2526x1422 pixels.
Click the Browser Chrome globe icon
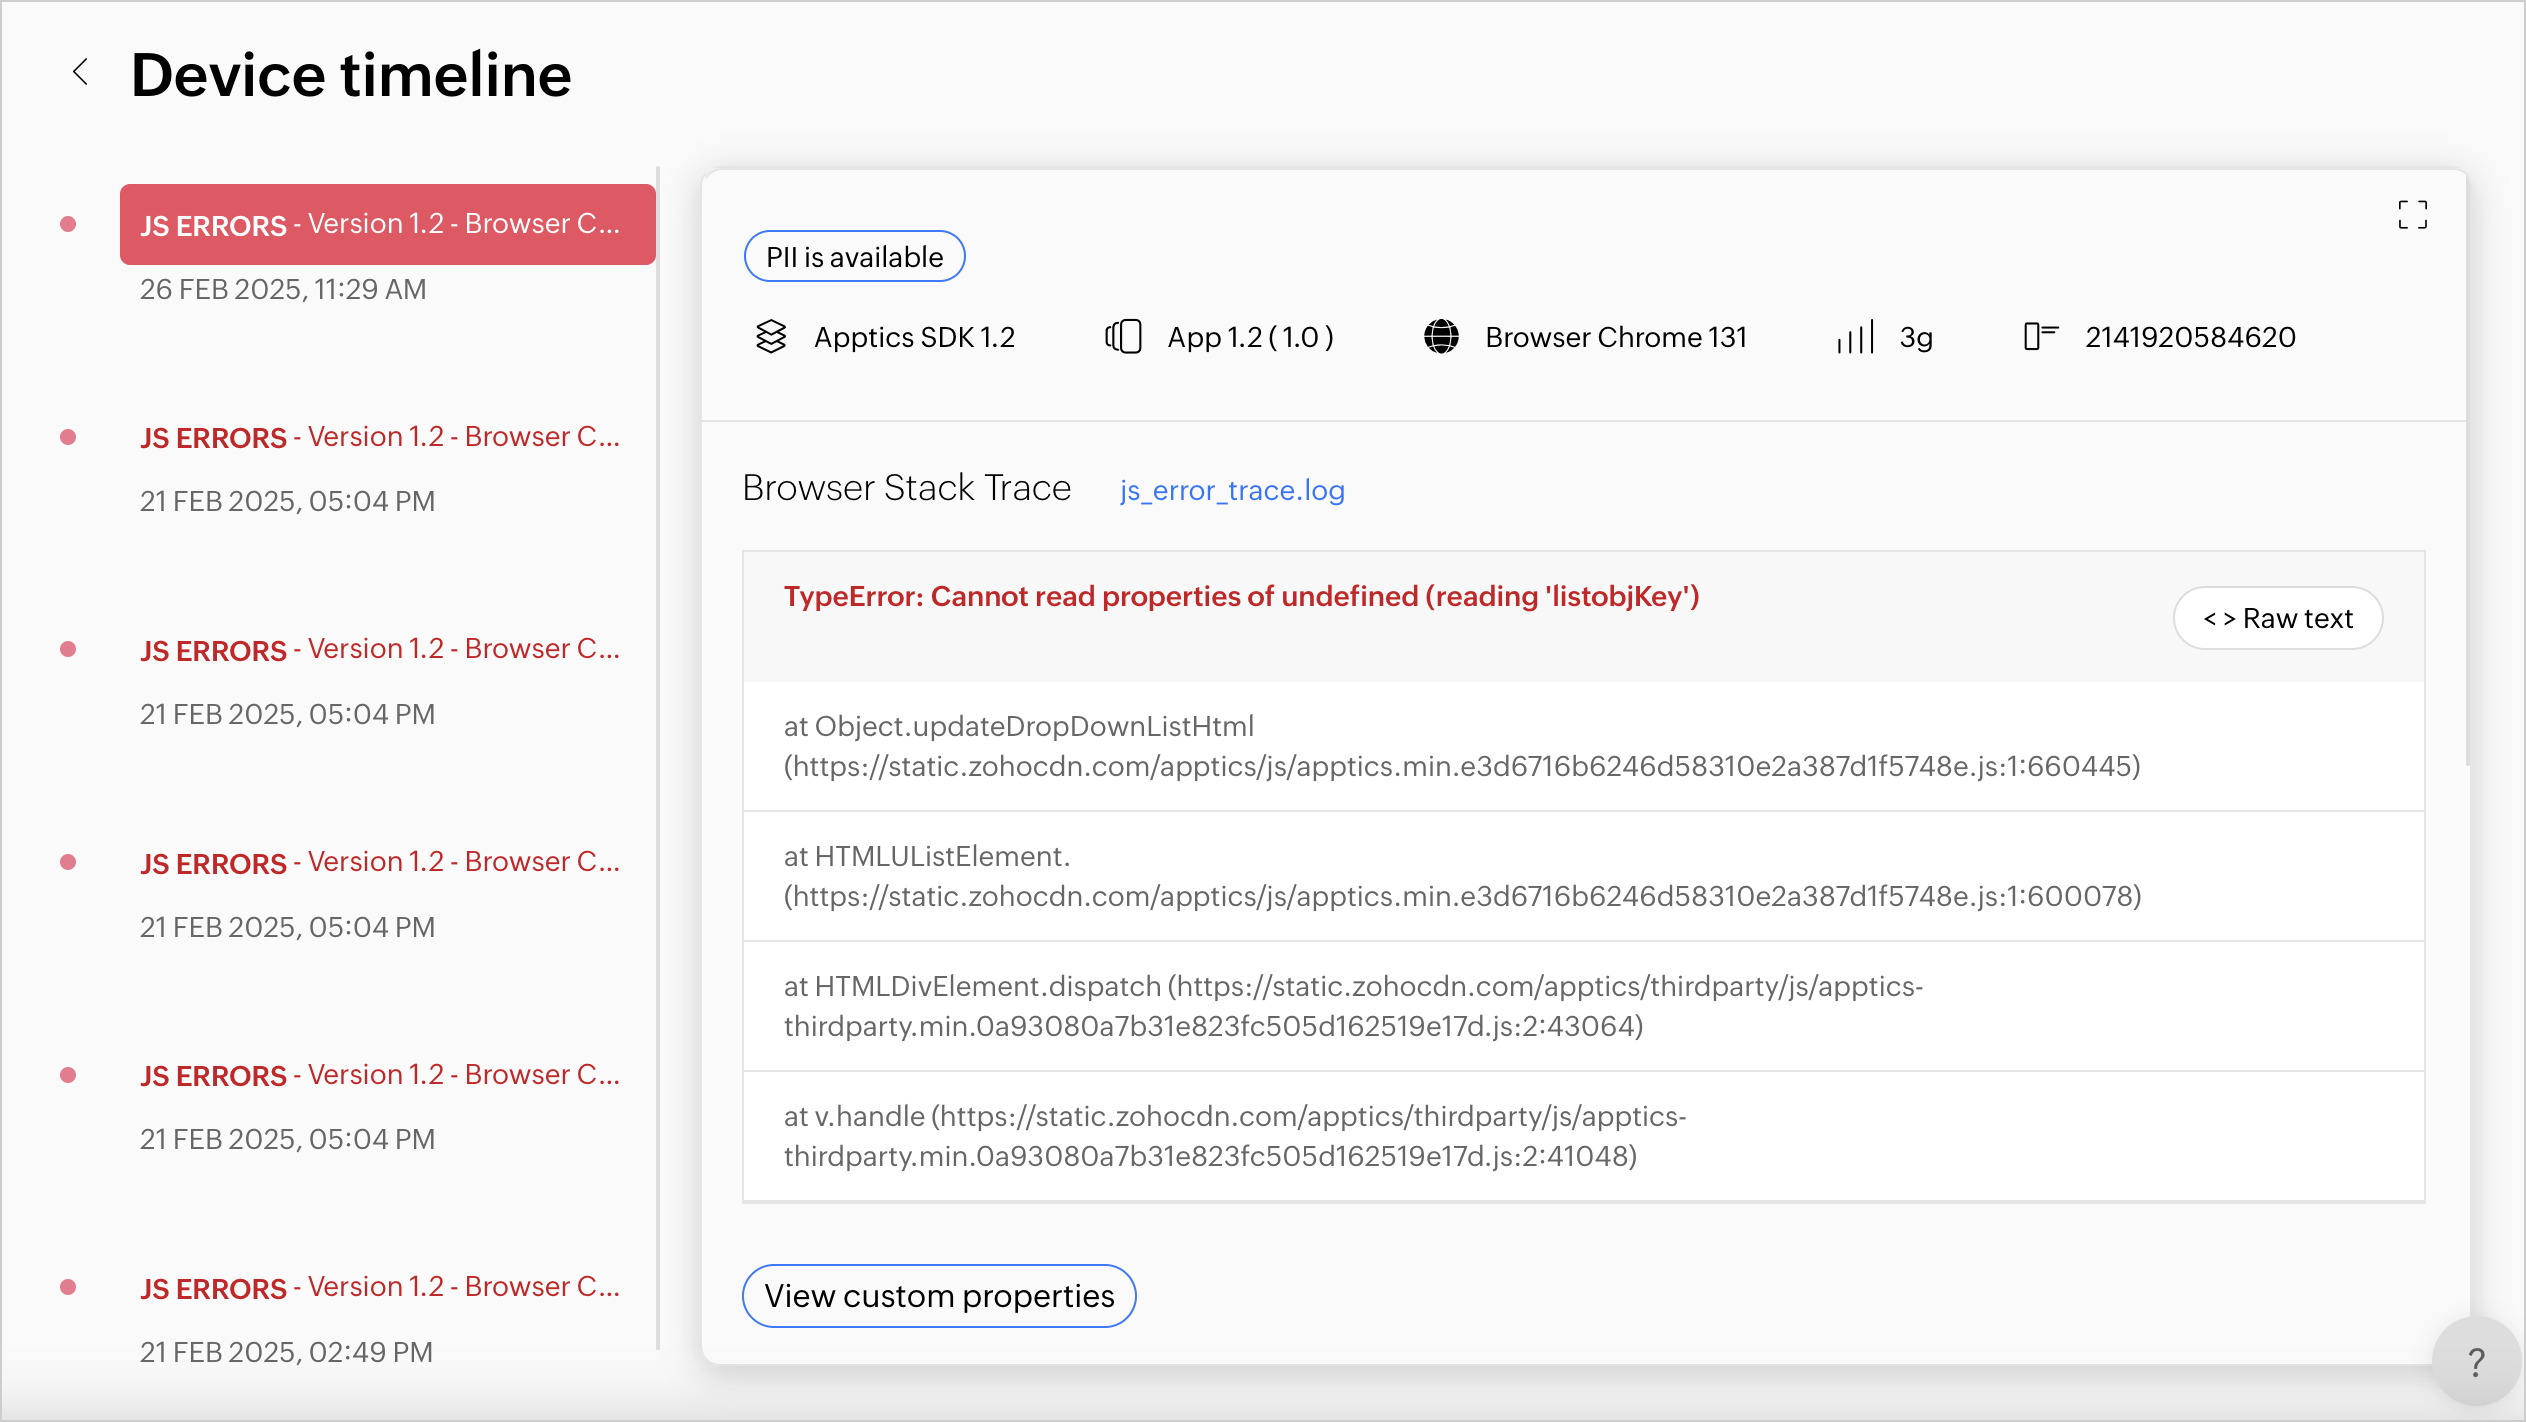[x=1441, y=337]
